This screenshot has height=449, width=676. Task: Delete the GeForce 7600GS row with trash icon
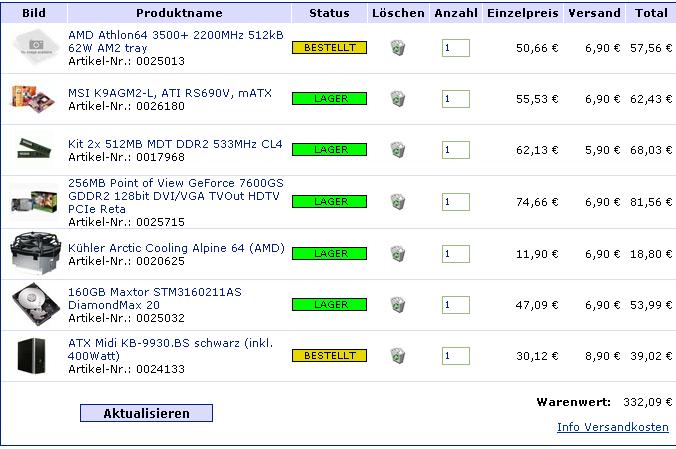coord(397,202)
